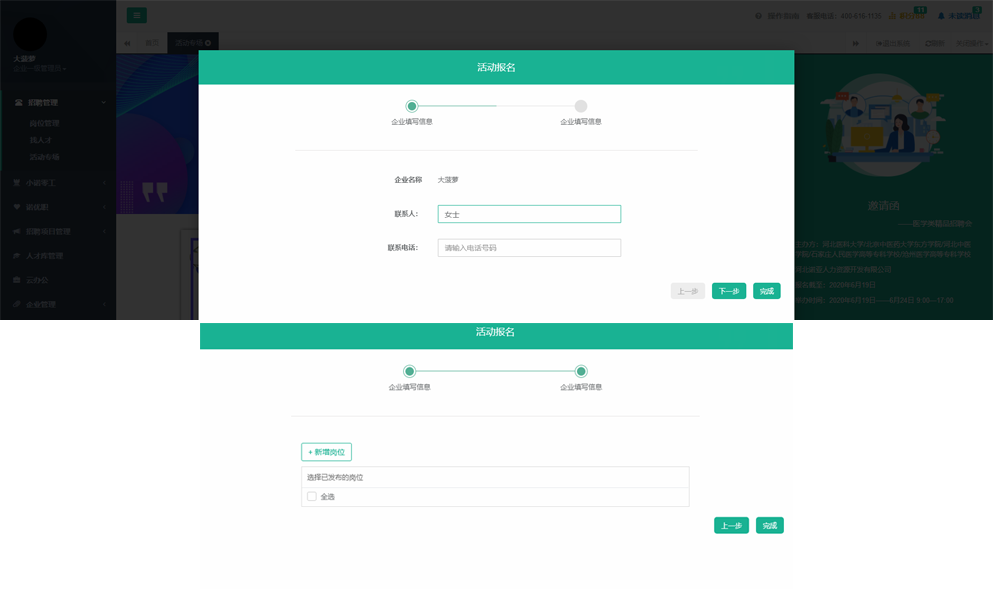Click the tab scroll-right double arrow
This screenshot has height=589, width=993.
coord(856,43)
